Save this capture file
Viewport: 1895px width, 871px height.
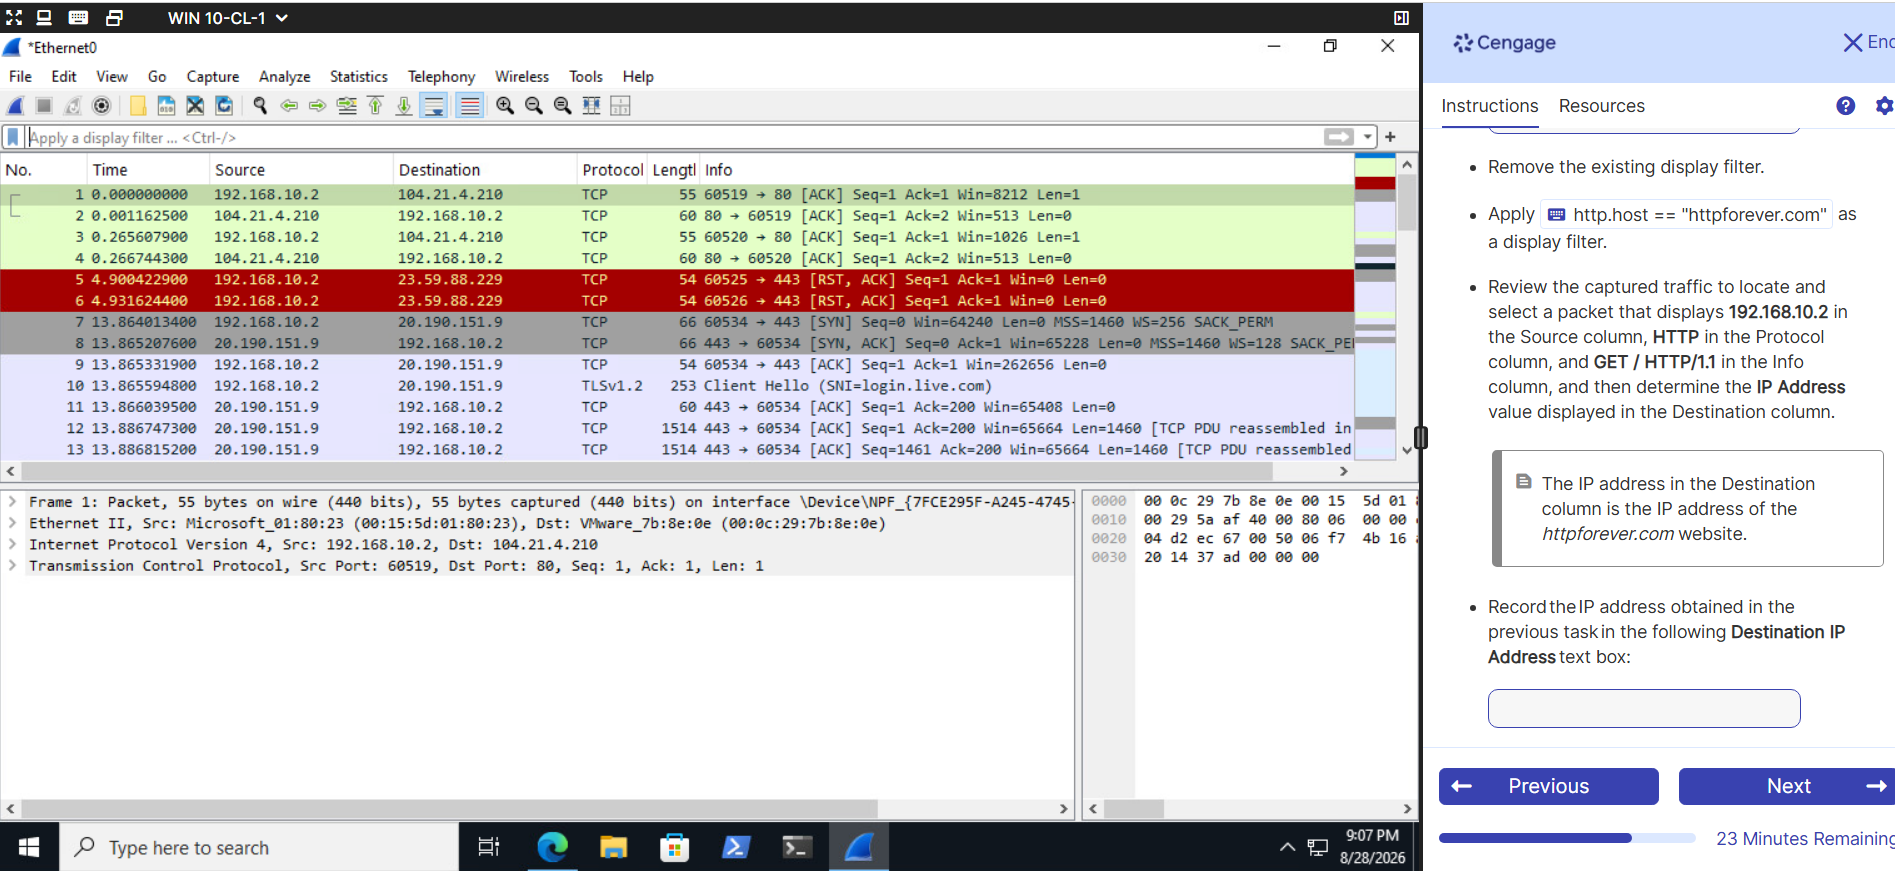pyautogui.click(x=167, y=106)
